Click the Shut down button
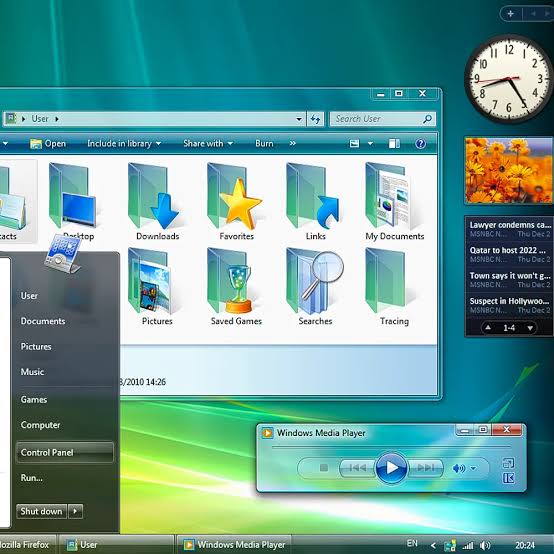 [41, 511]
